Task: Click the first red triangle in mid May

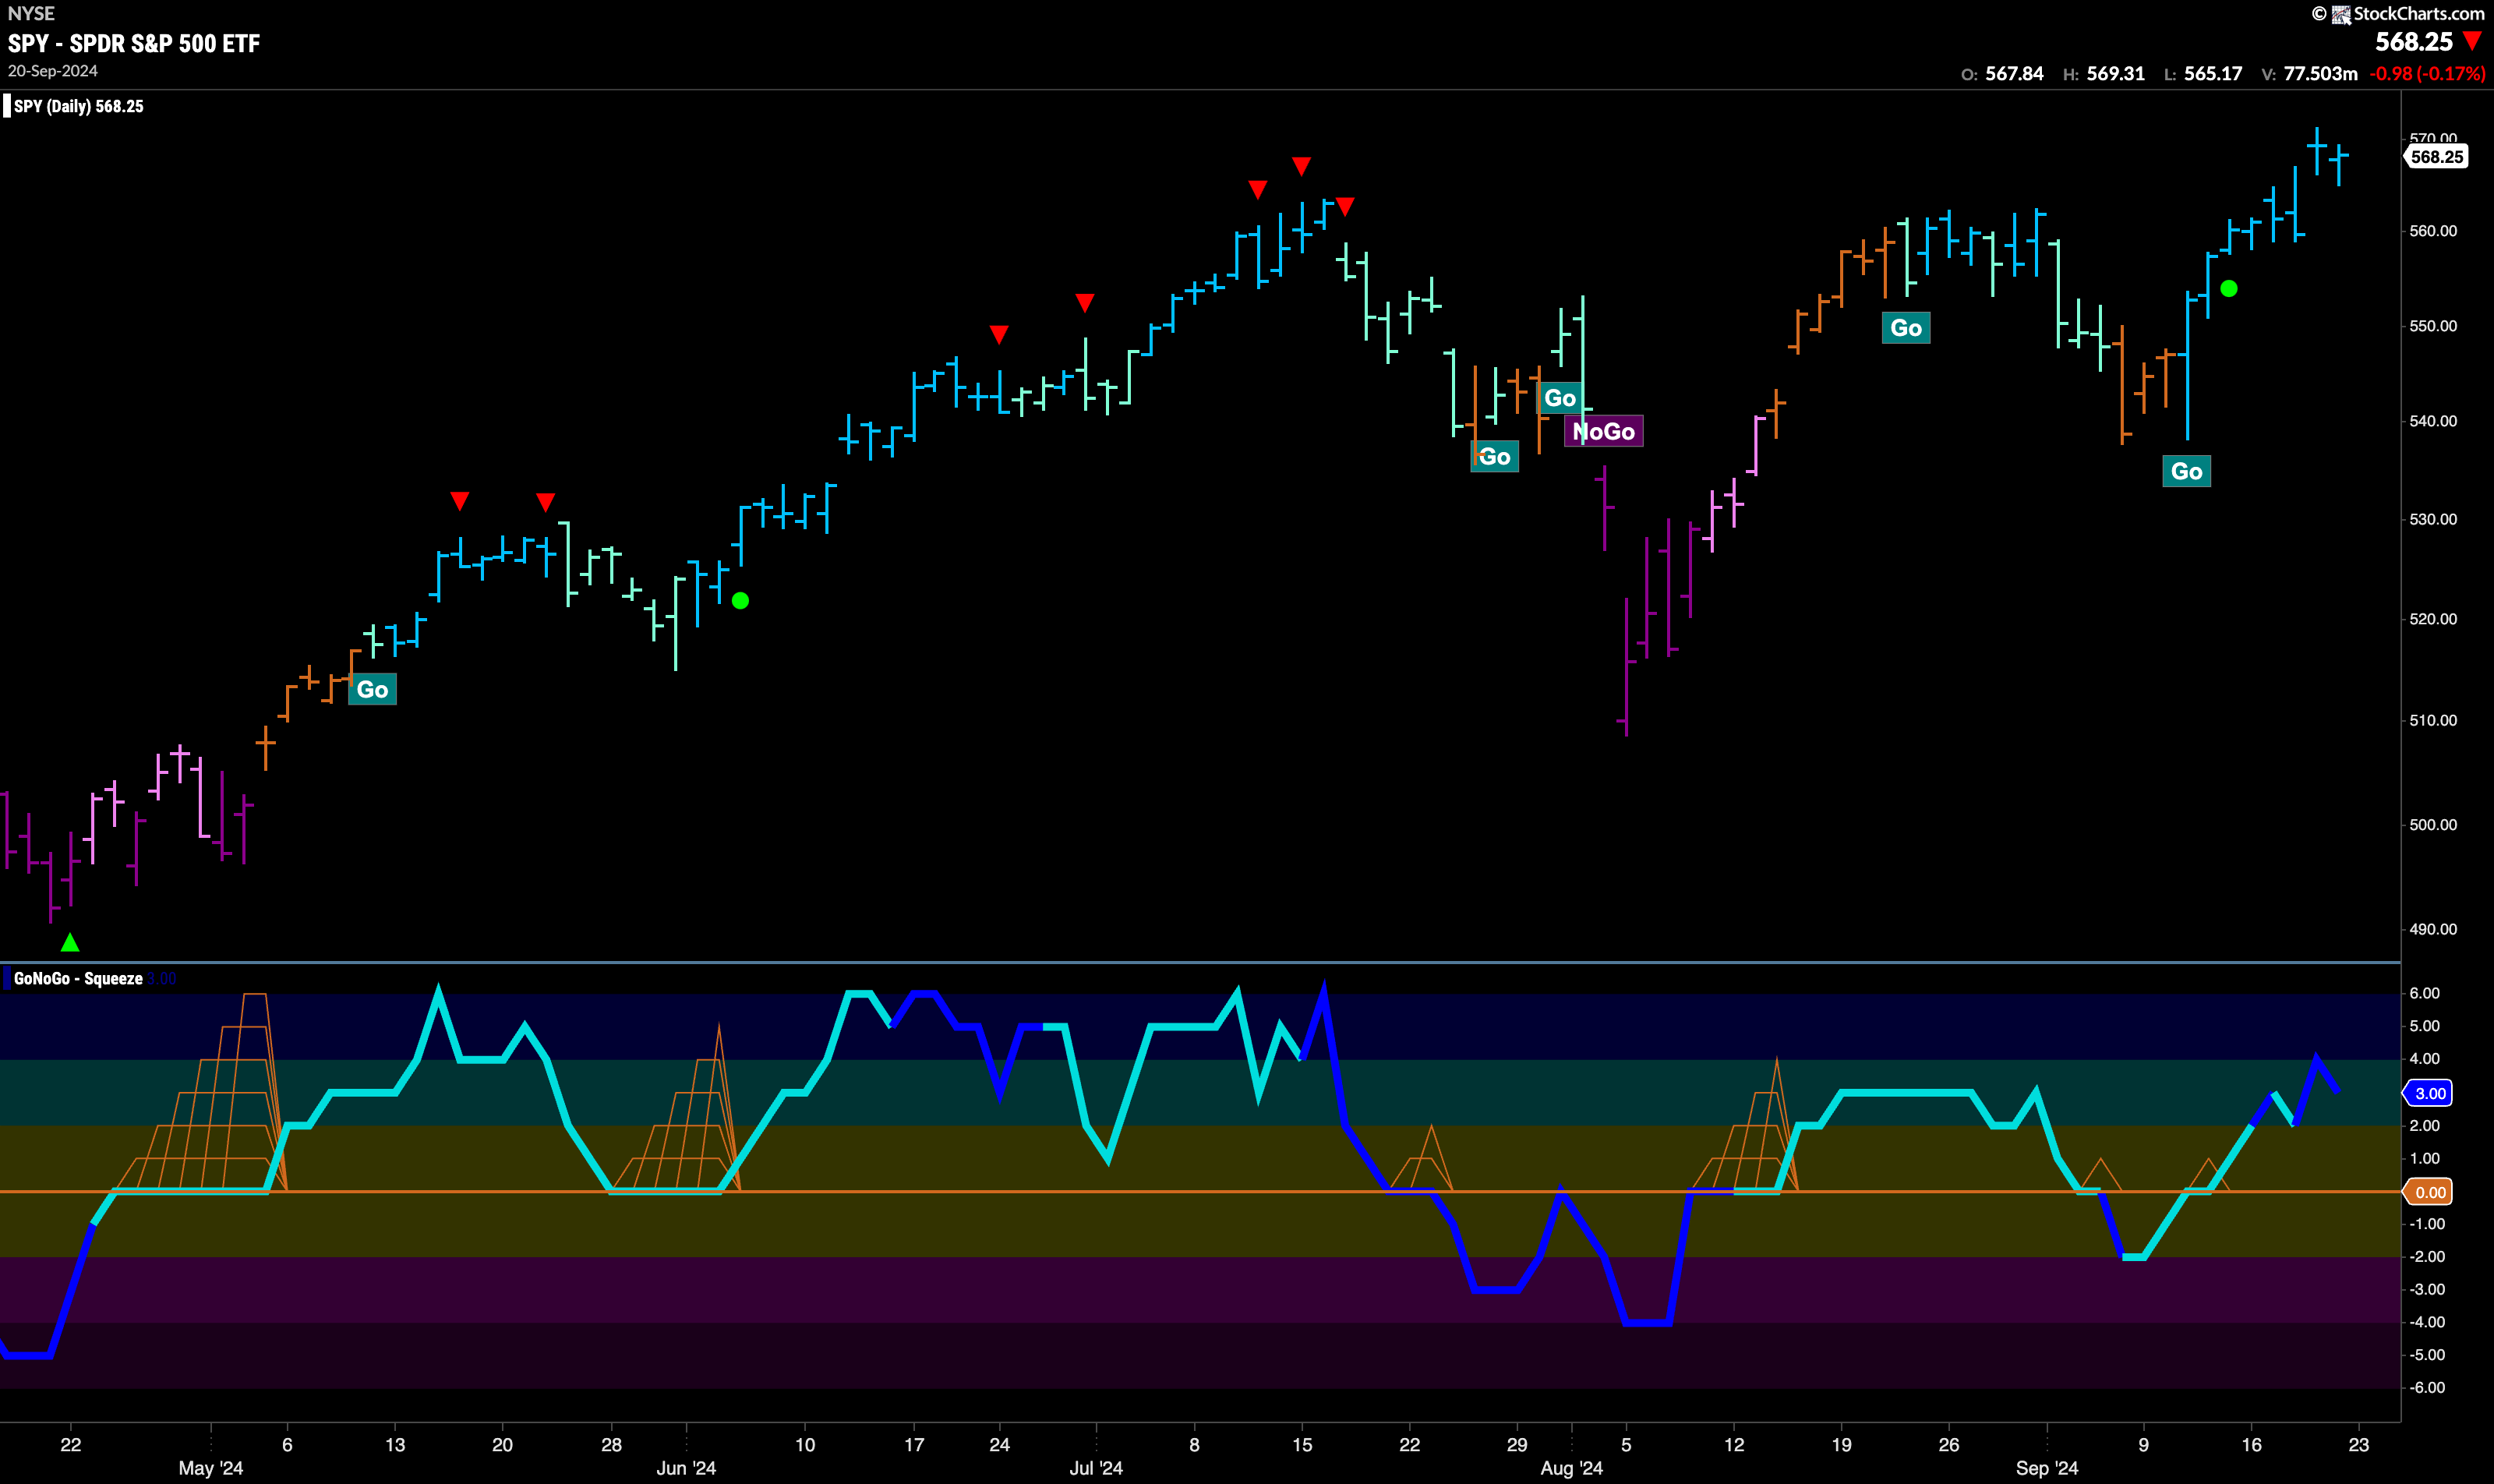Action: tap(459, 500)
